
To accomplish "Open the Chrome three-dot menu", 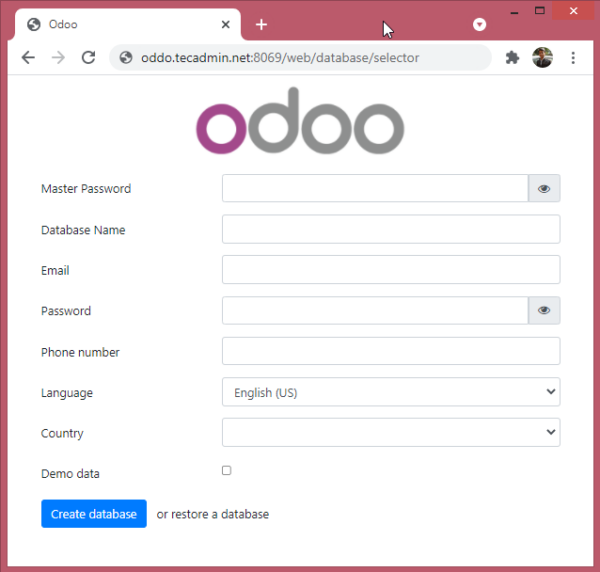I will point(573,58).
